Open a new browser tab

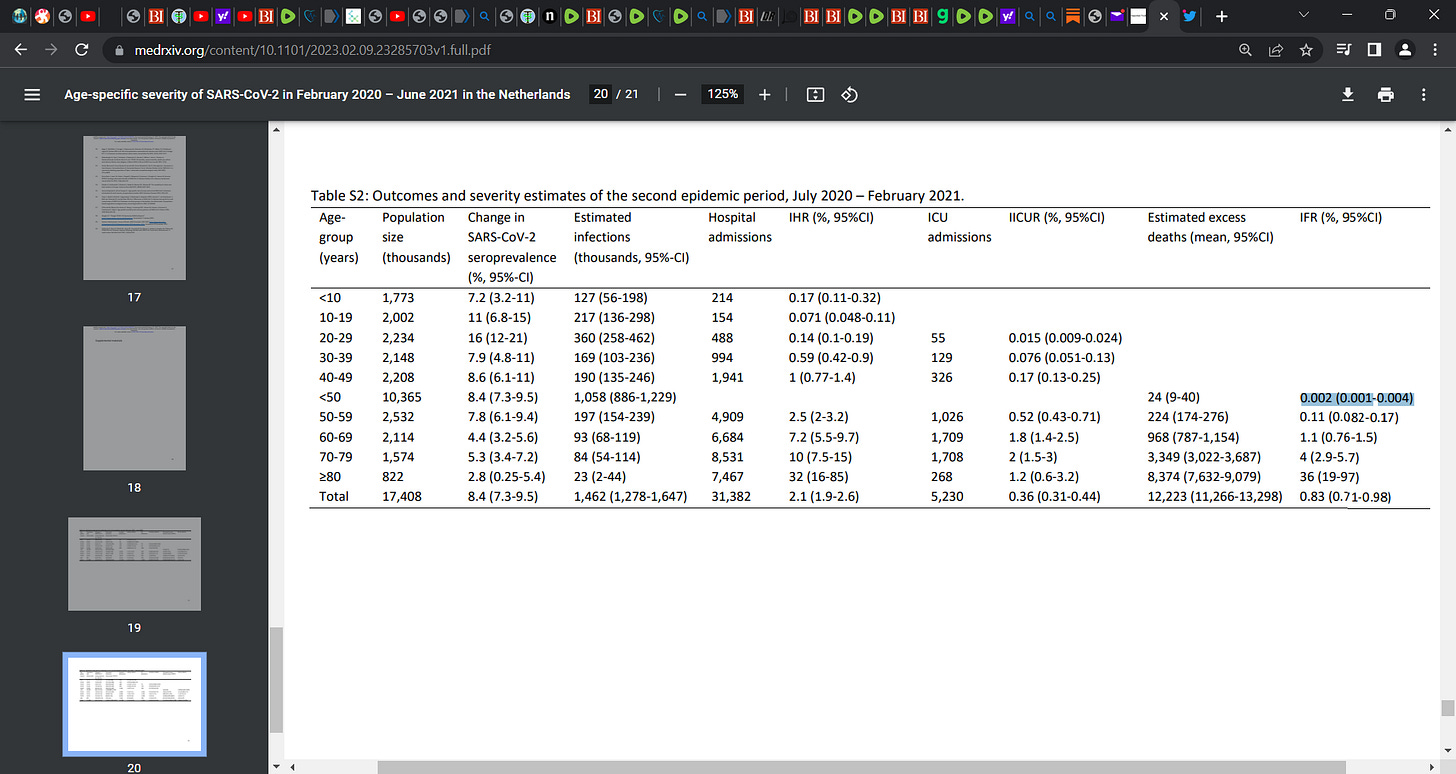coord(1221,17)
